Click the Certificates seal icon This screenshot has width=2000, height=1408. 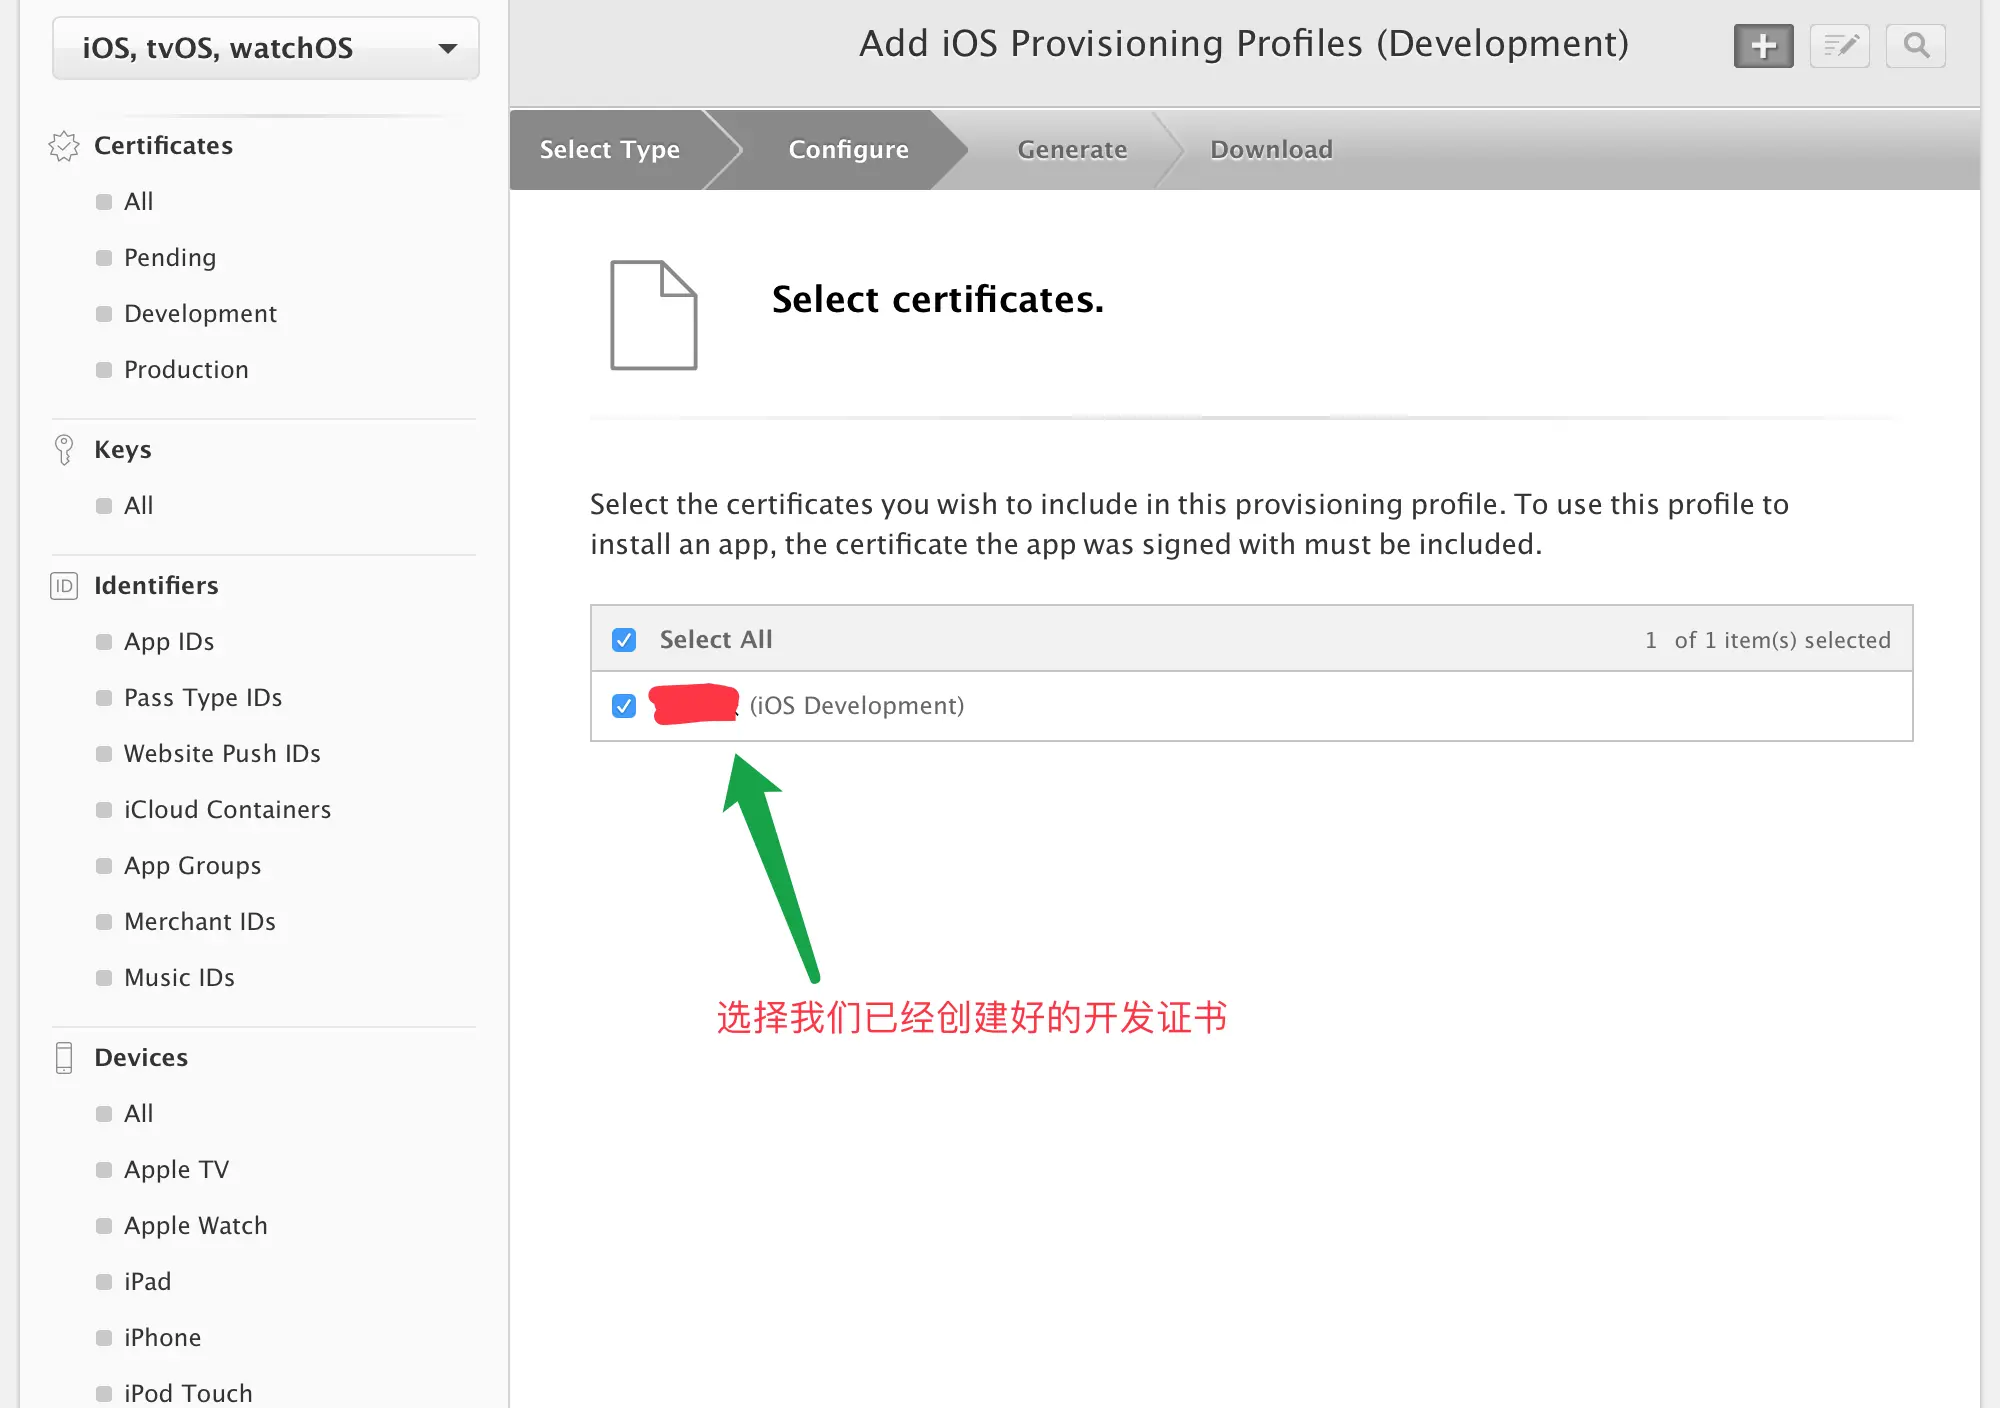64,146
